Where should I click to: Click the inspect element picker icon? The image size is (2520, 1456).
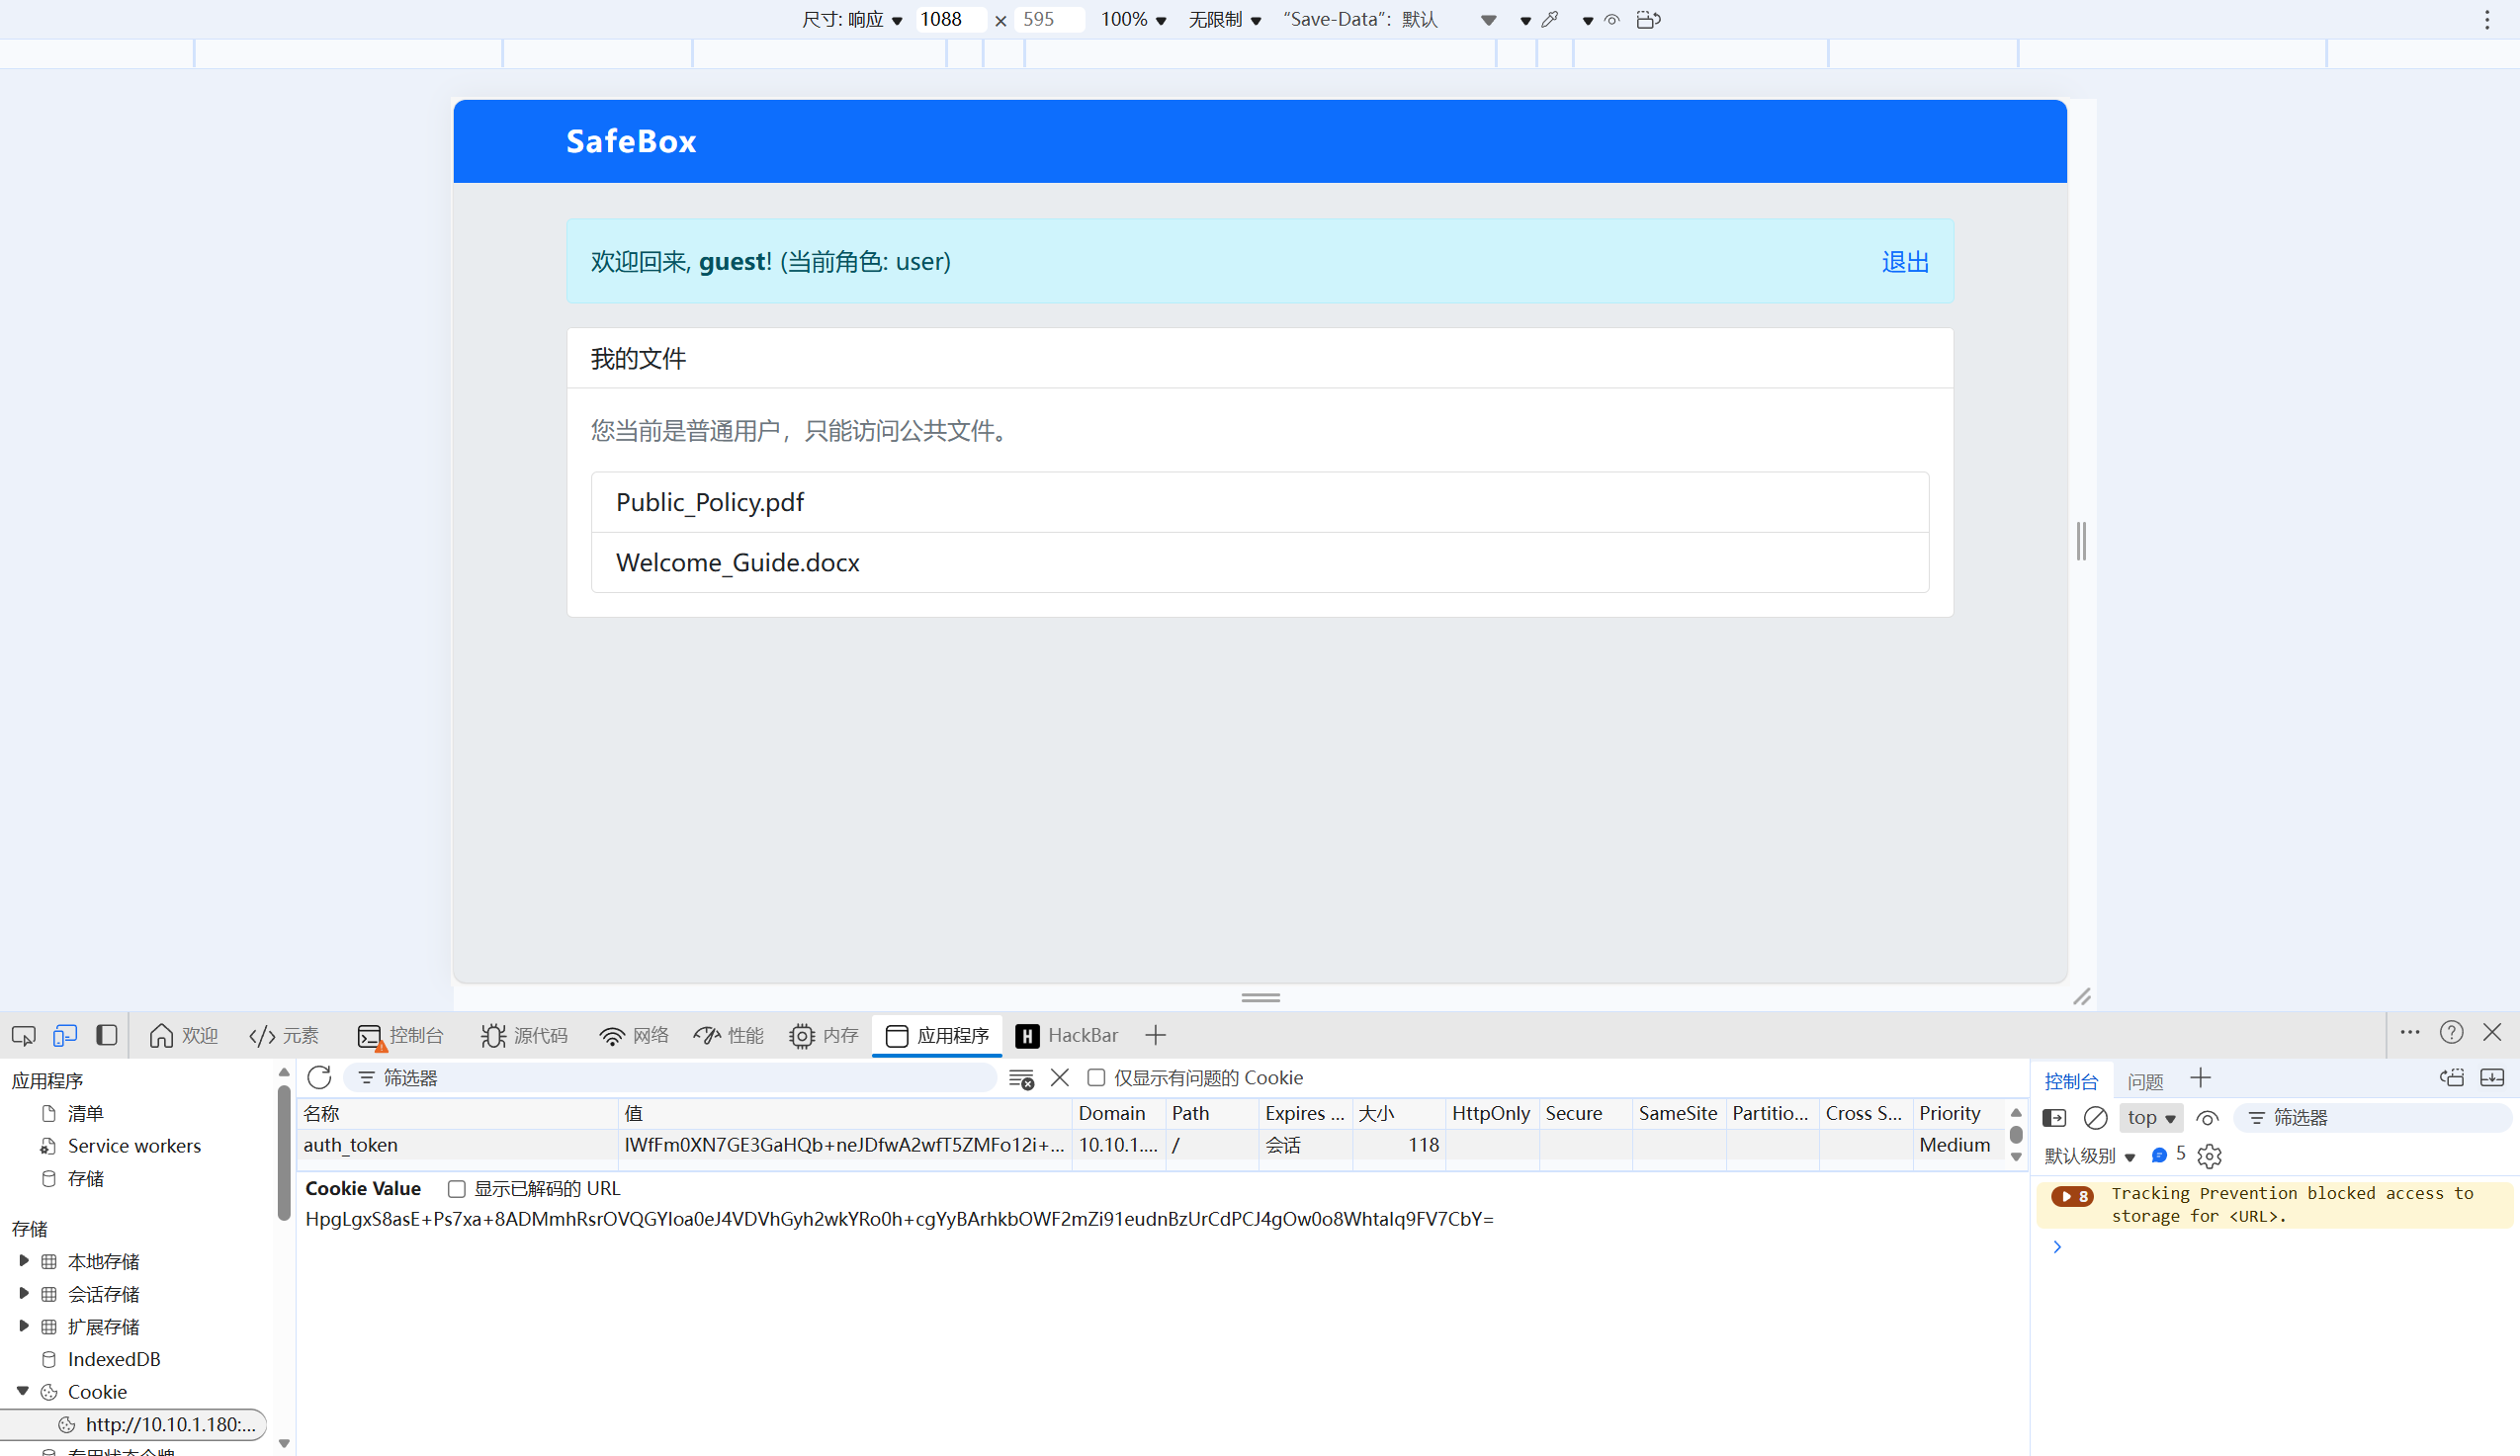tap(23, 1035)
